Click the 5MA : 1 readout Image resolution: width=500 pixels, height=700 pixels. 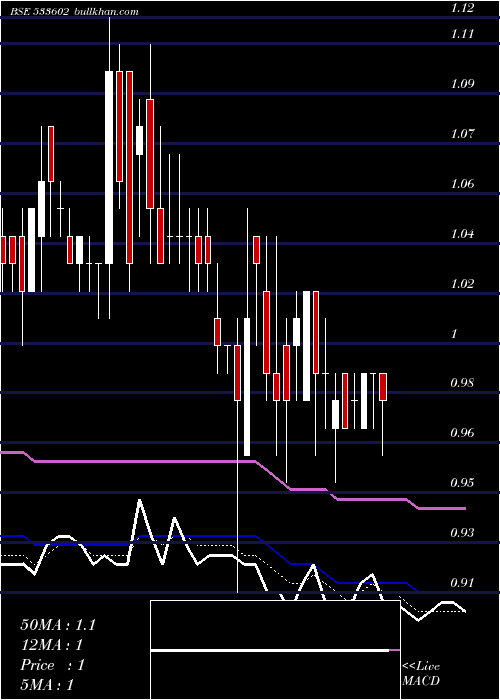47,685
